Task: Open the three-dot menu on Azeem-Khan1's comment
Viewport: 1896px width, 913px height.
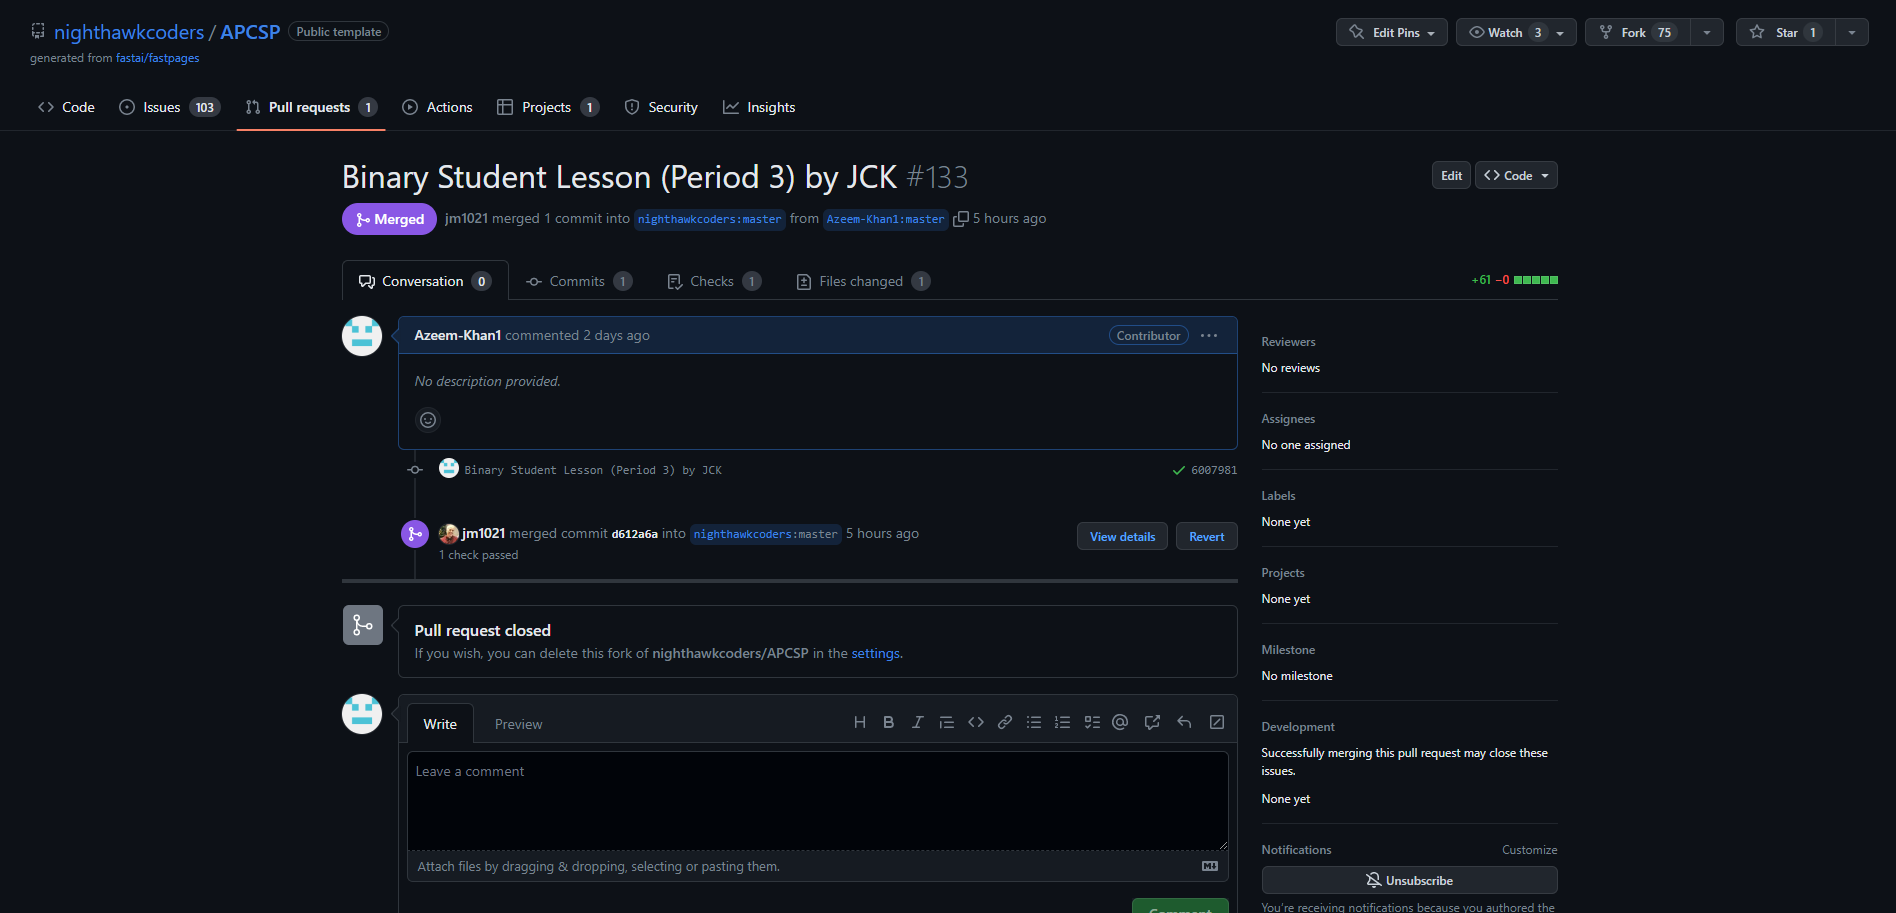Action: point(1209,336)
